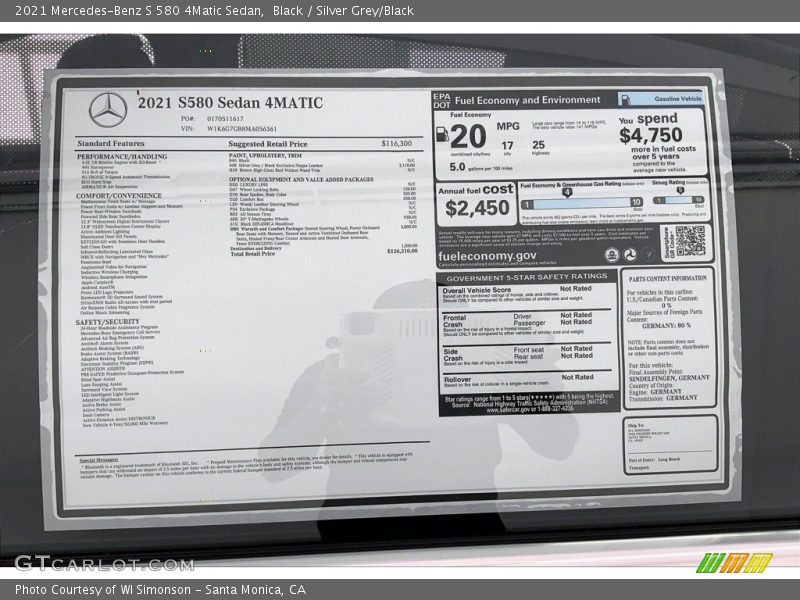800x600 pixels.
Task: Click the greenhouse gas rating marker 4
Action: click(568, 191)
